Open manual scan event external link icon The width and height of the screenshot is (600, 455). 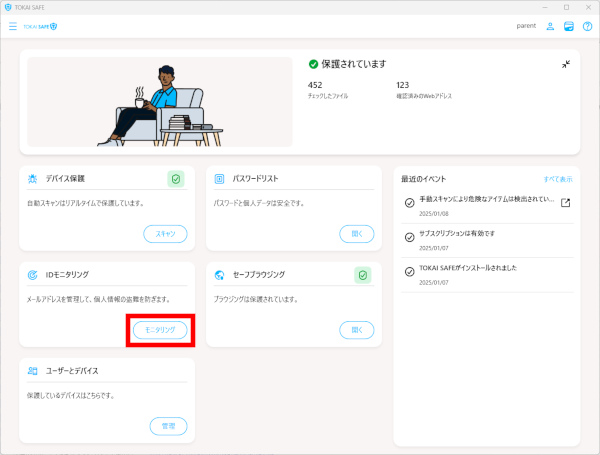[x=565, y=203]
